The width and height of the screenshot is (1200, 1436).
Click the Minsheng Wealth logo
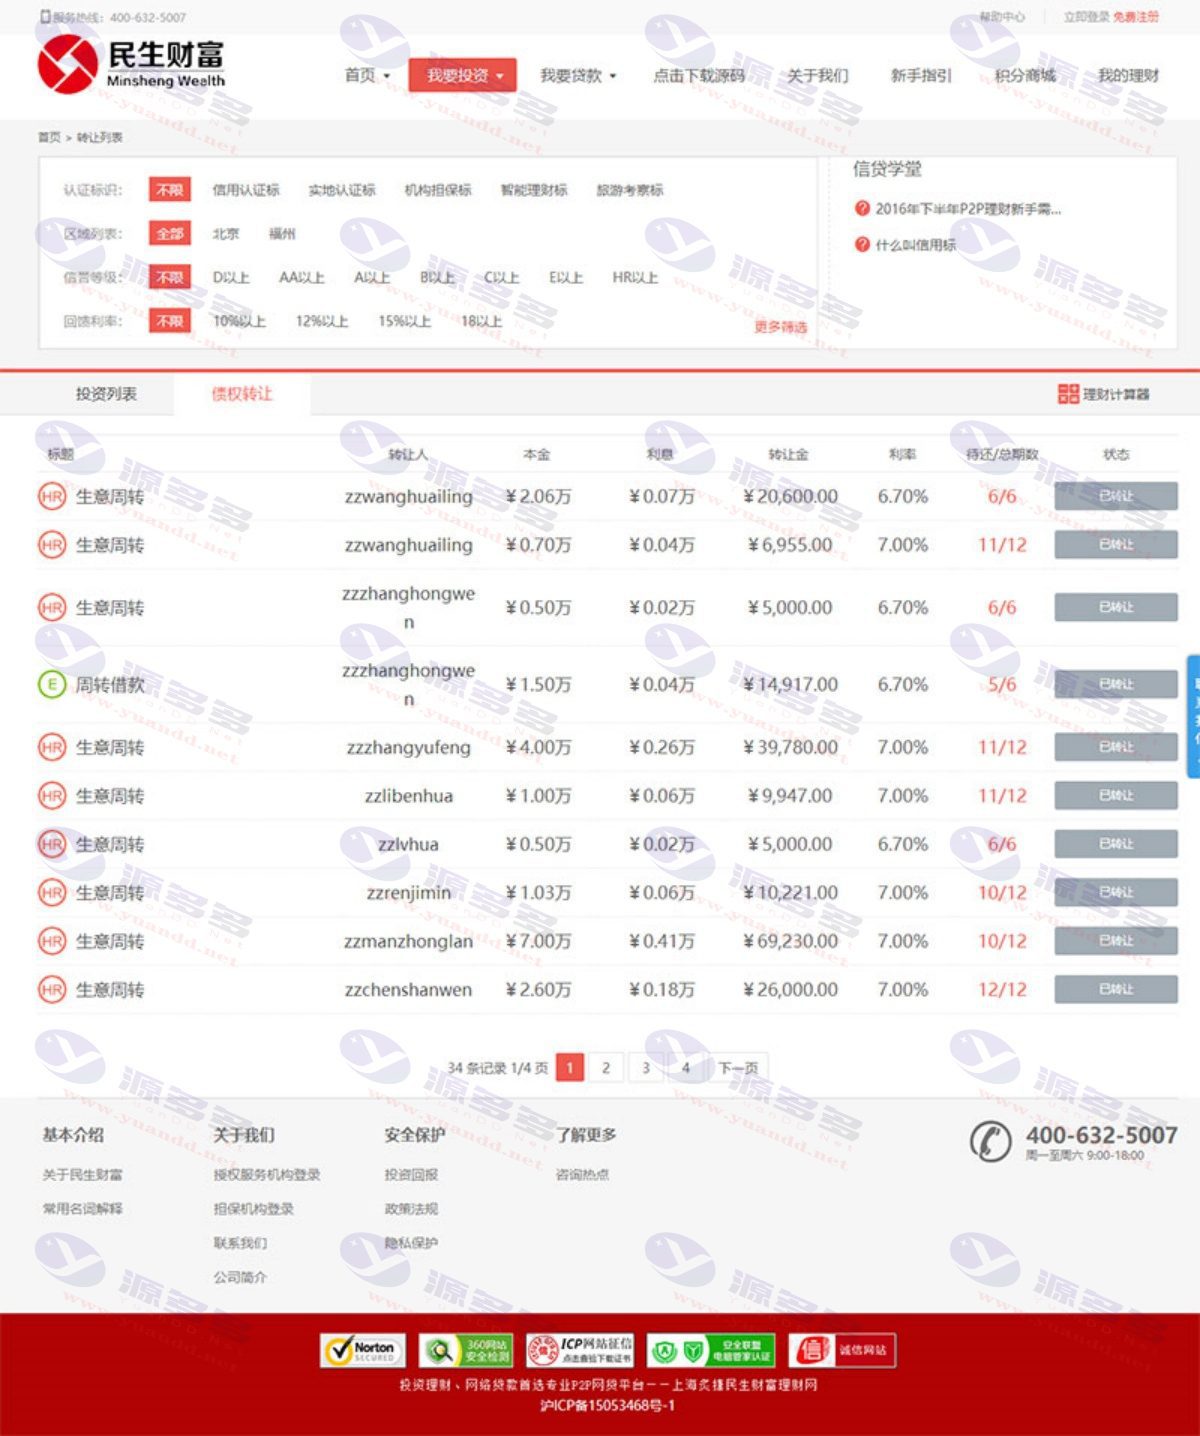coord(131,64)
